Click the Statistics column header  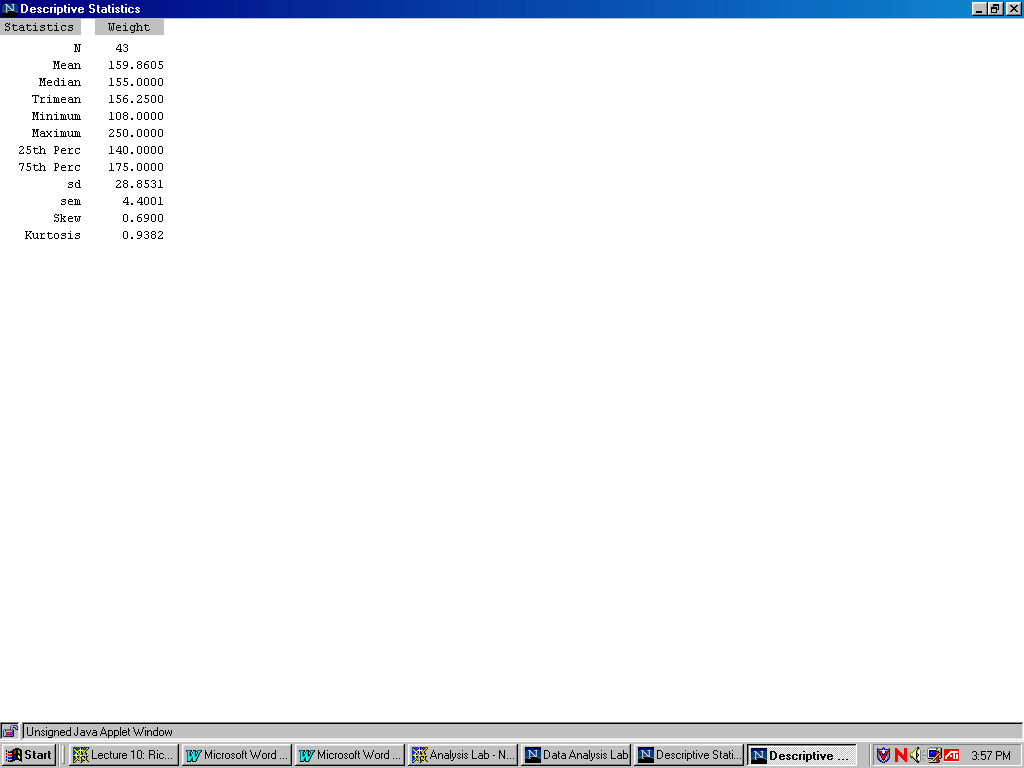coord(39,27)
